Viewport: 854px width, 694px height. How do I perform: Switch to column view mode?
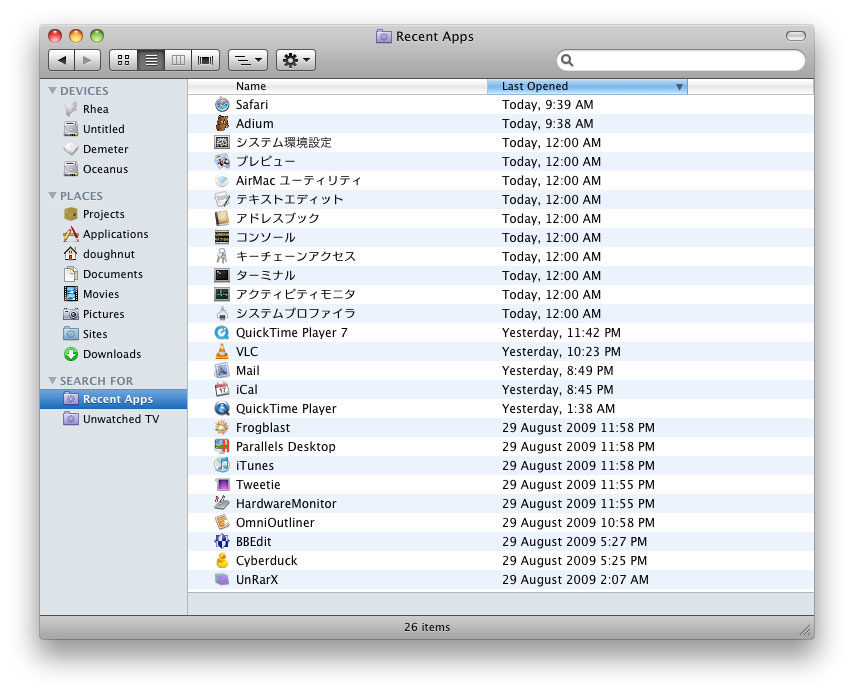click(x=179, y=60)
